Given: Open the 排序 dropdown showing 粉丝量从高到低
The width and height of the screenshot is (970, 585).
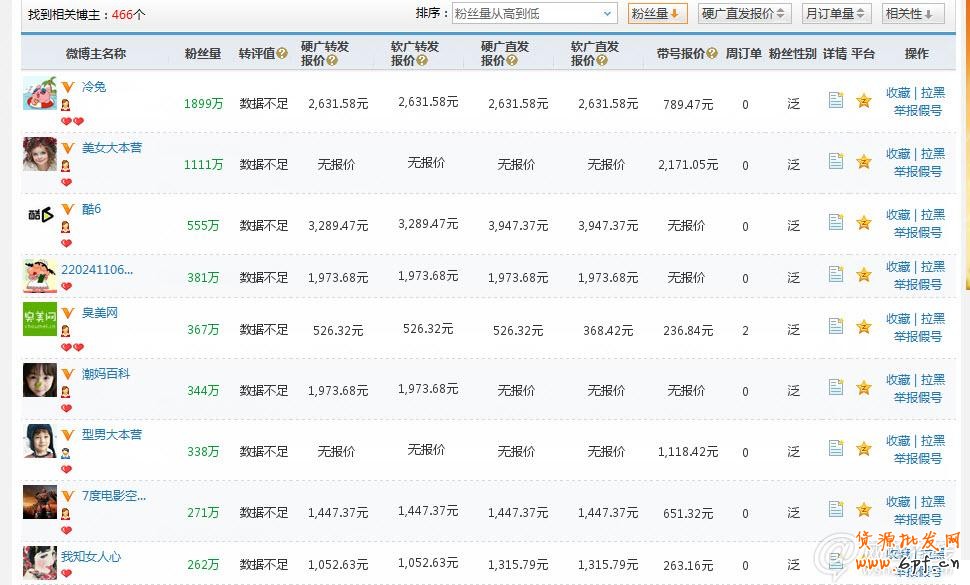Looking at the screenshot, I should coord(533,13).
